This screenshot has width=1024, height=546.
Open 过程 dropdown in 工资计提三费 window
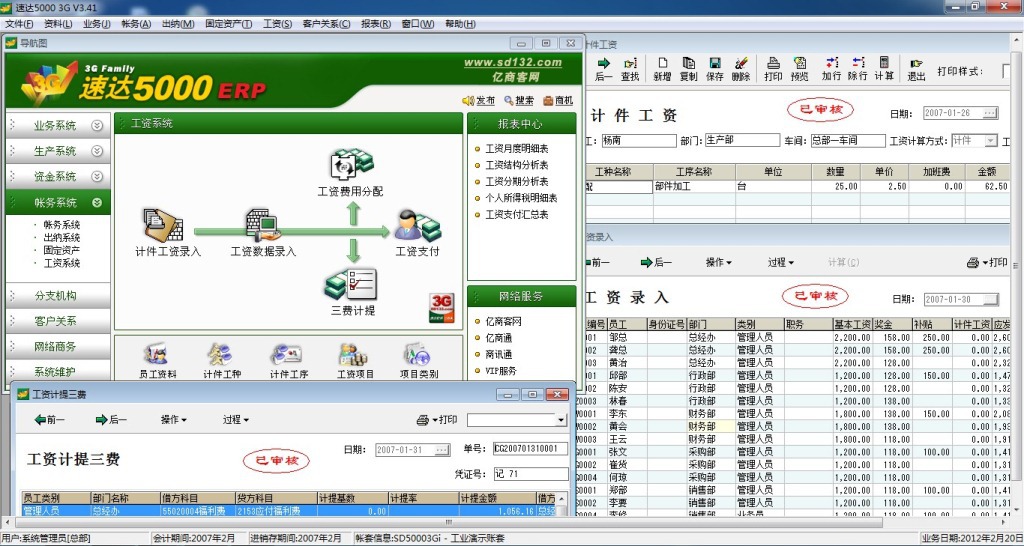235,420
